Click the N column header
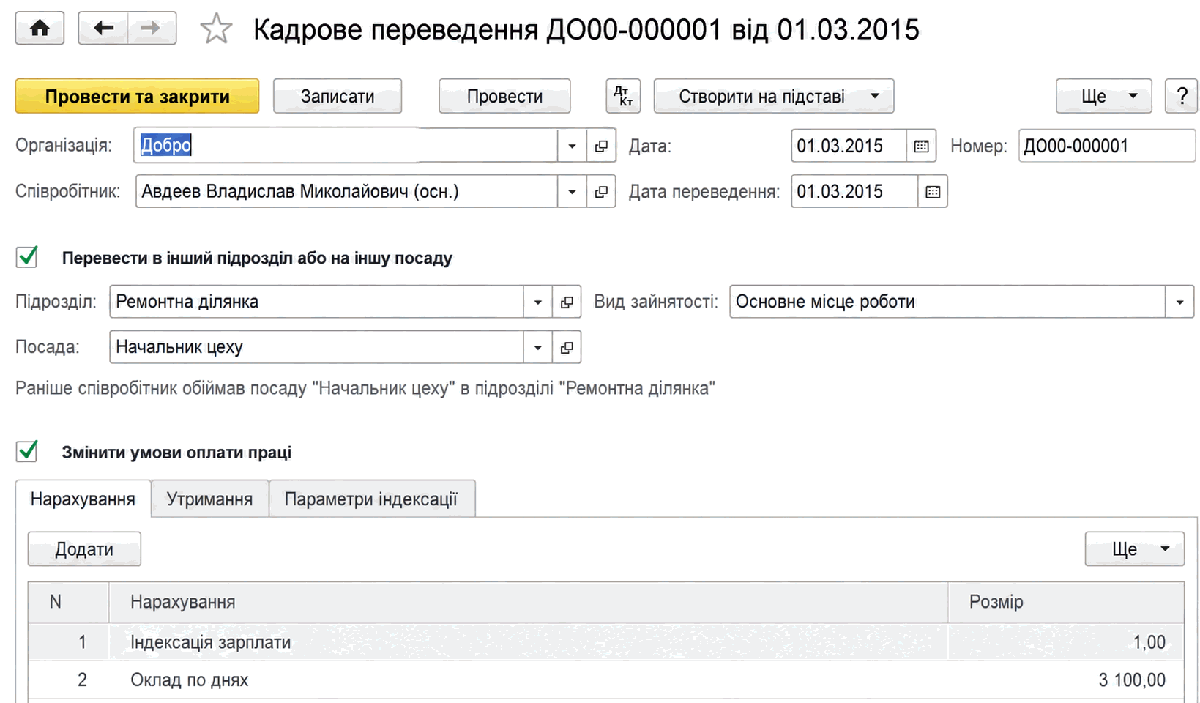 [68, 602]
